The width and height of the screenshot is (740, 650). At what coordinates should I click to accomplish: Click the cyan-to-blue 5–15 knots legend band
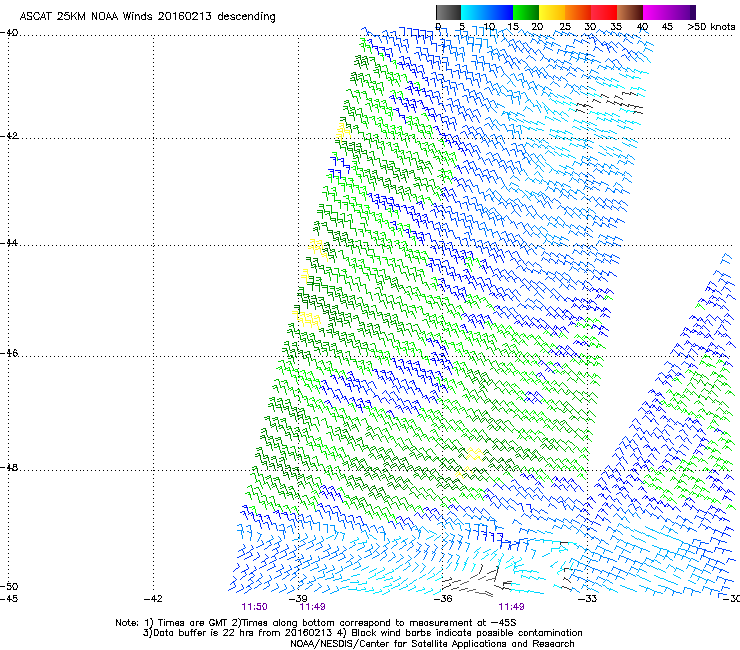click(487, 12)
